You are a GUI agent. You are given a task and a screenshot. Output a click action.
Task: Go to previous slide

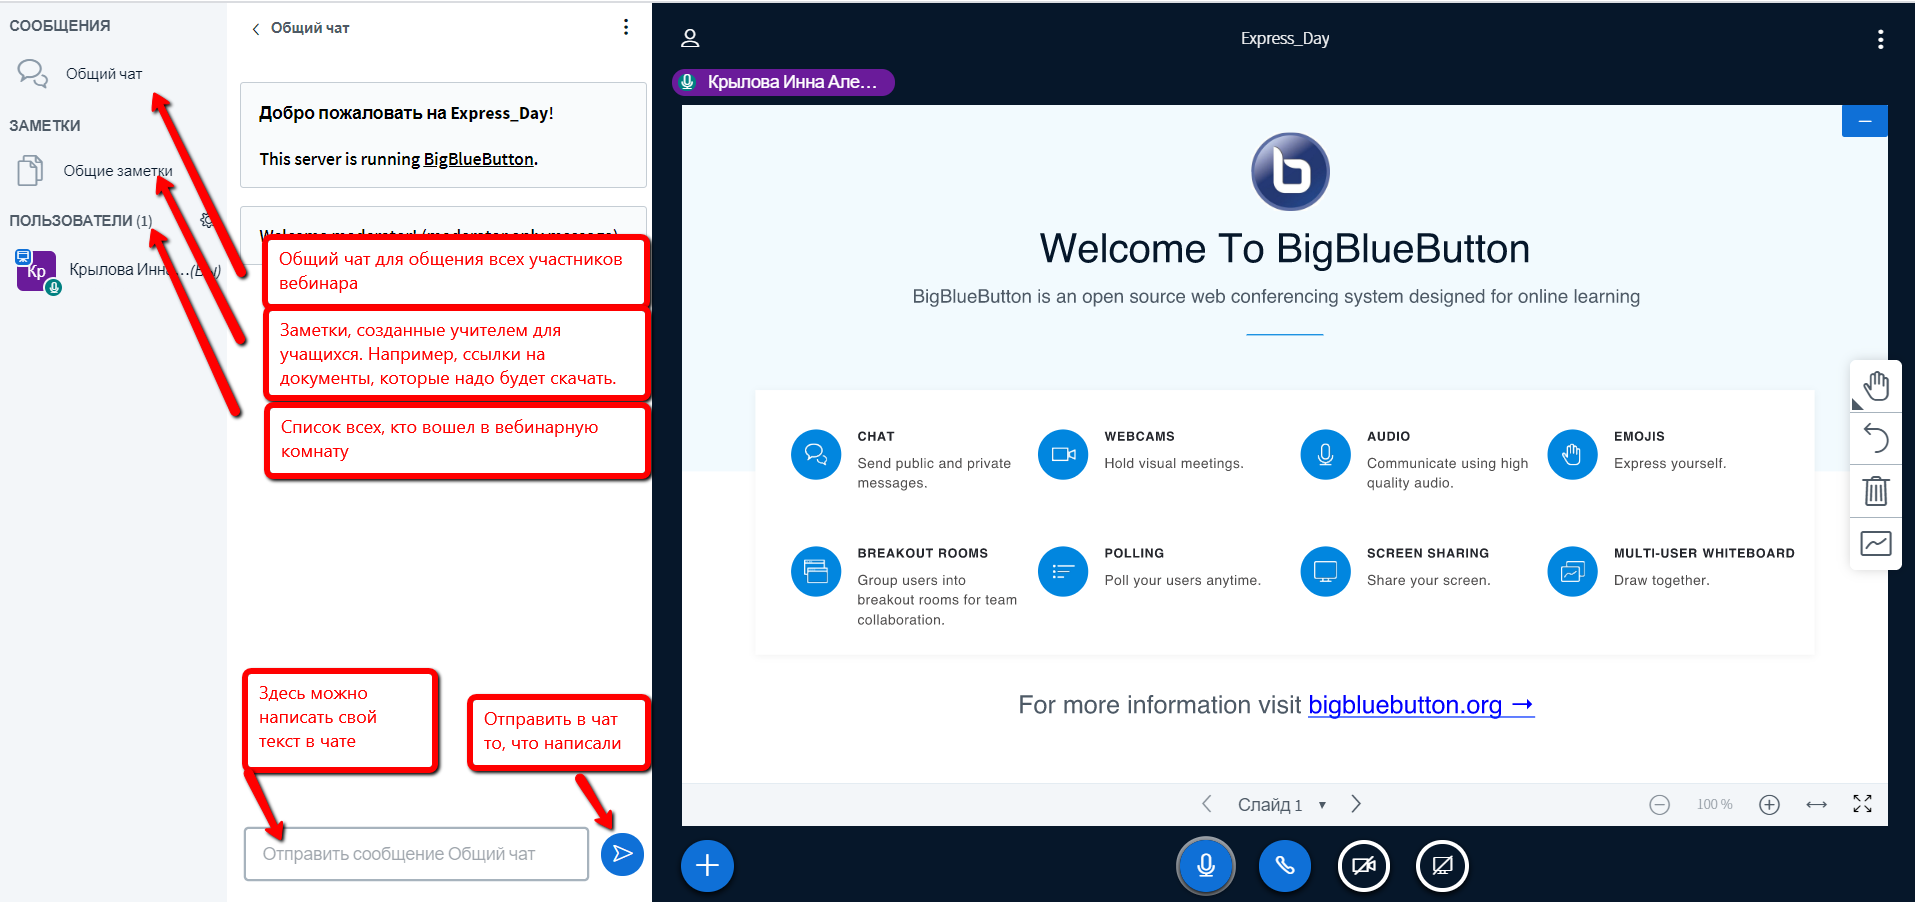1207,804
